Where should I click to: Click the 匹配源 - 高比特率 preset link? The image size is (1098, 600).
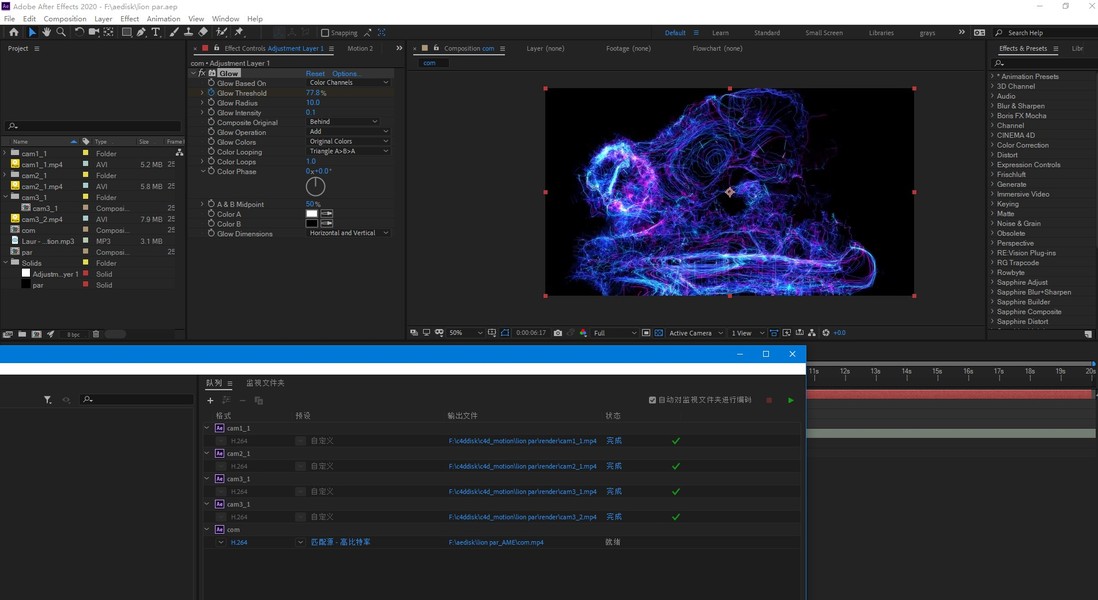[340, 542]
